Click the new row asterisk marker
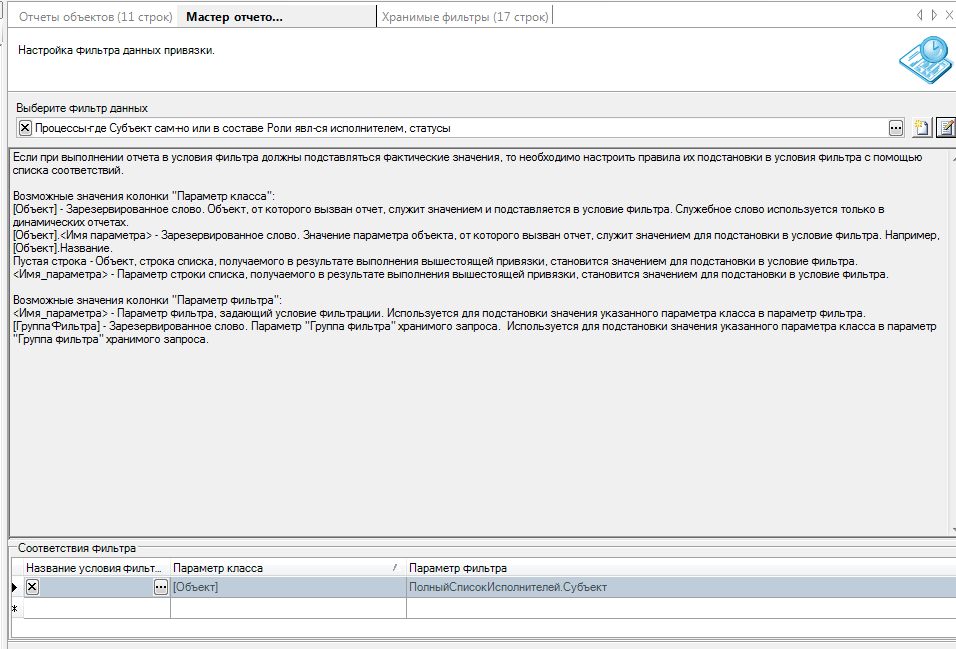This screenshot has height=649, width=956. 15,608
